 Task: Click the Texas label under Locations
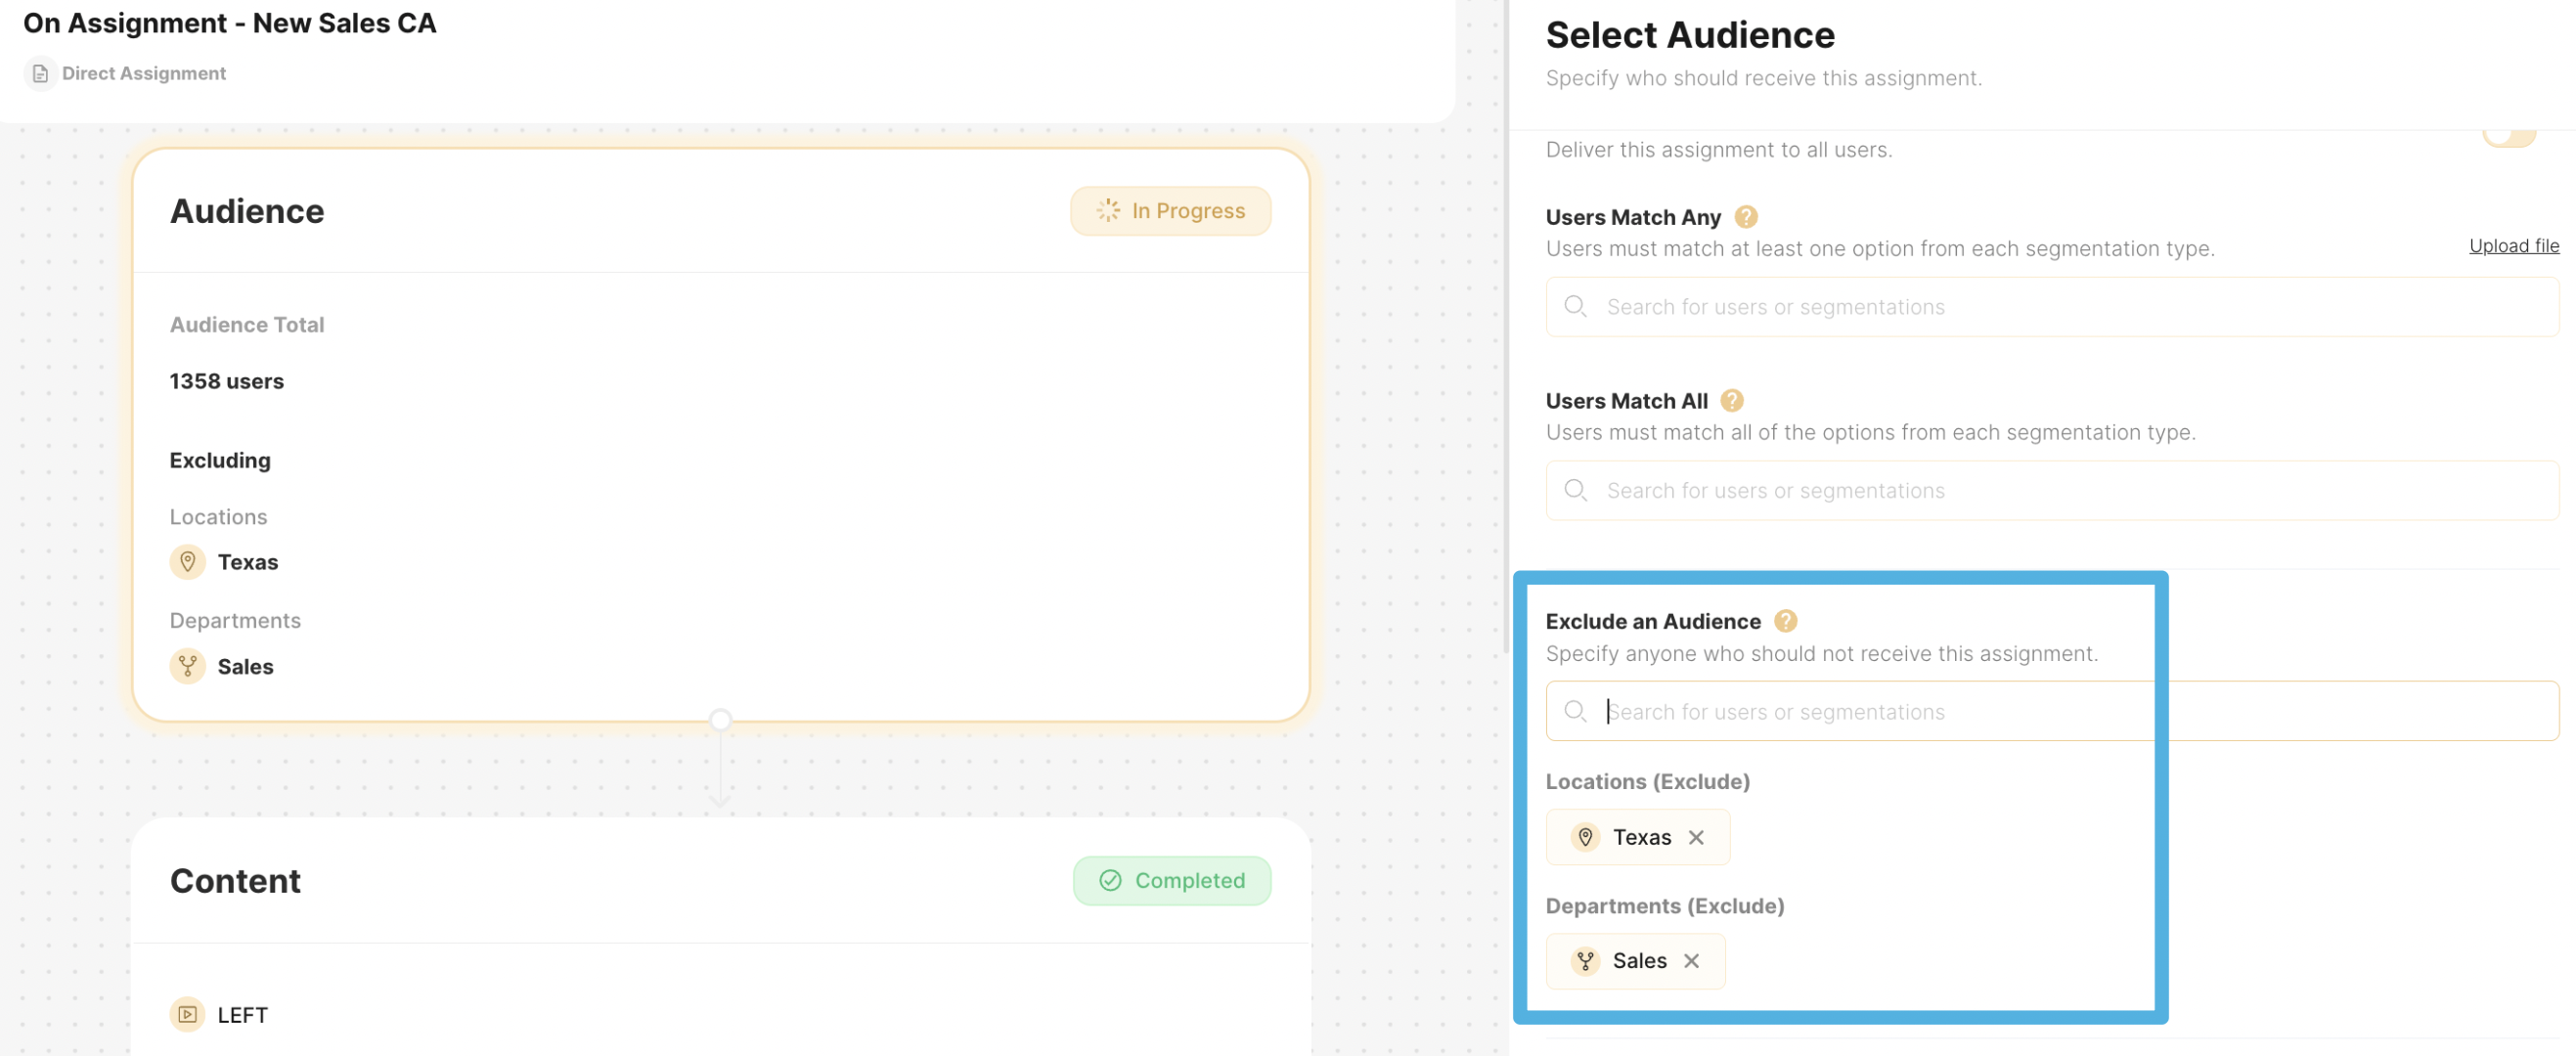pos(248,562)
